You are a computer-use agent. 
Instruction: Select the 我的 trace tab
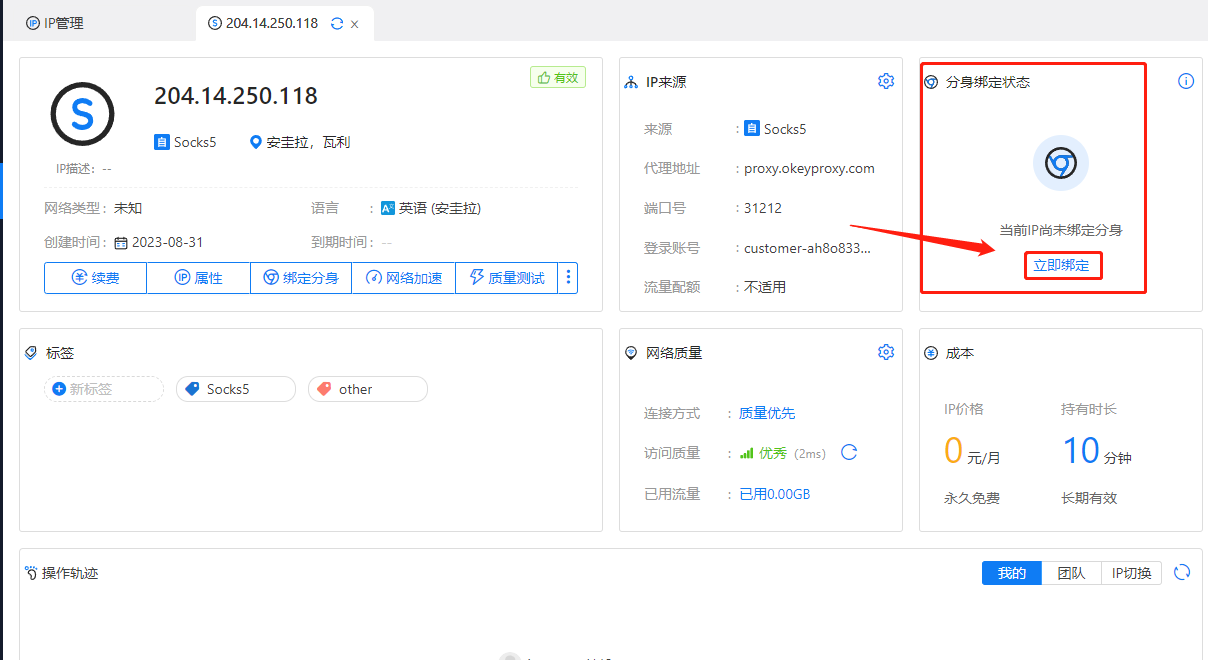click(1011, 573)
